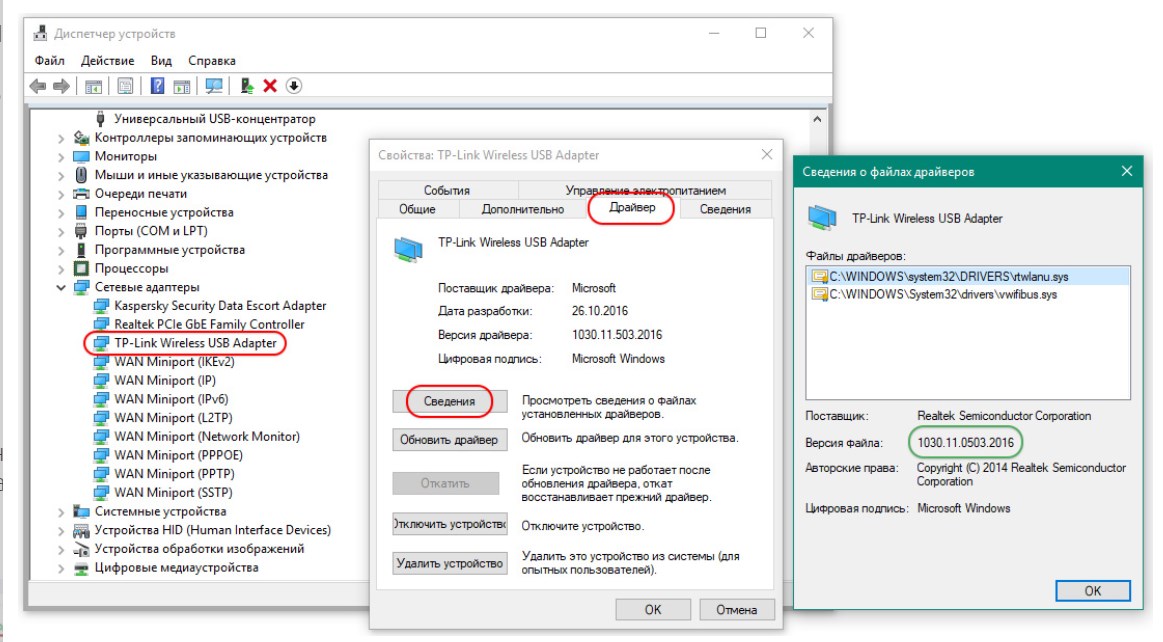Click the Kaspersky Security Data Escort Adapter icon
This screenshot has height=642, width=1163.
click(102, 305)
